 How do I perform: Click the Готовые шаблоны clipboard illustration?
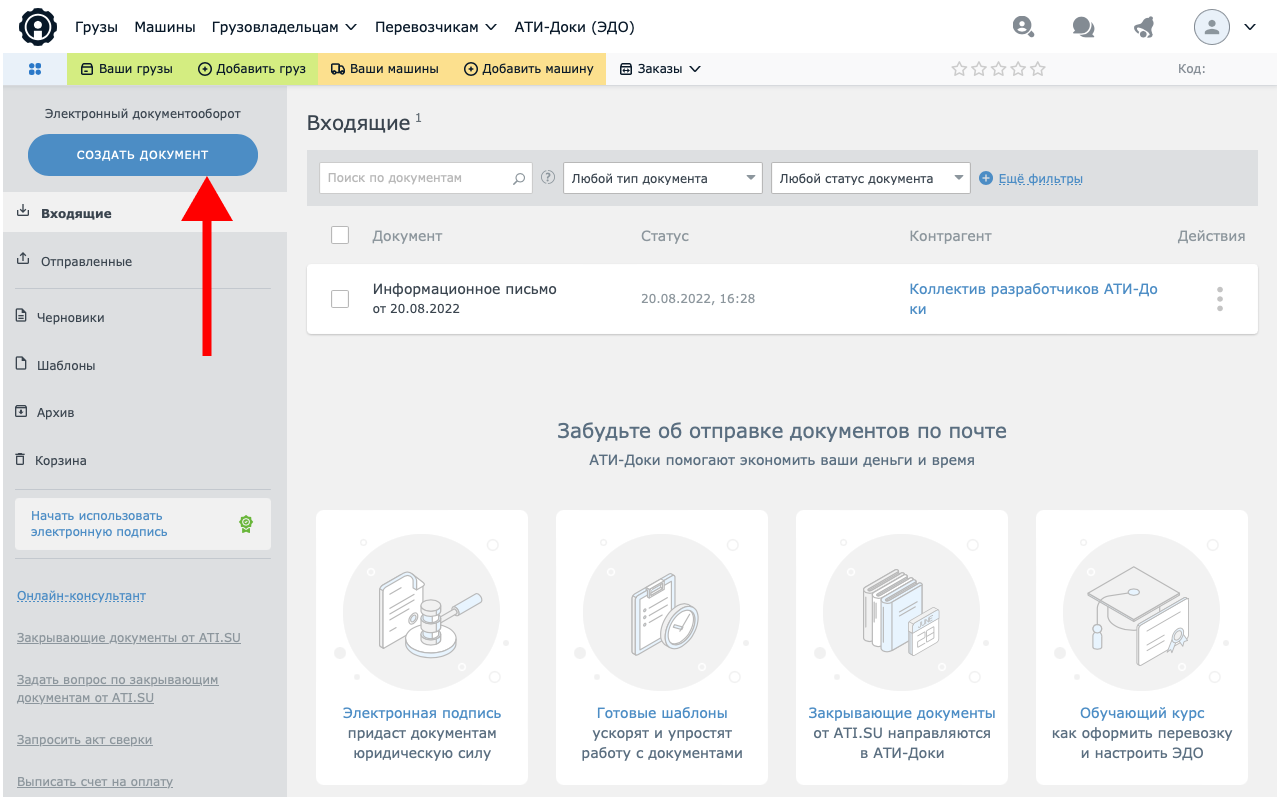coord(662,612)
